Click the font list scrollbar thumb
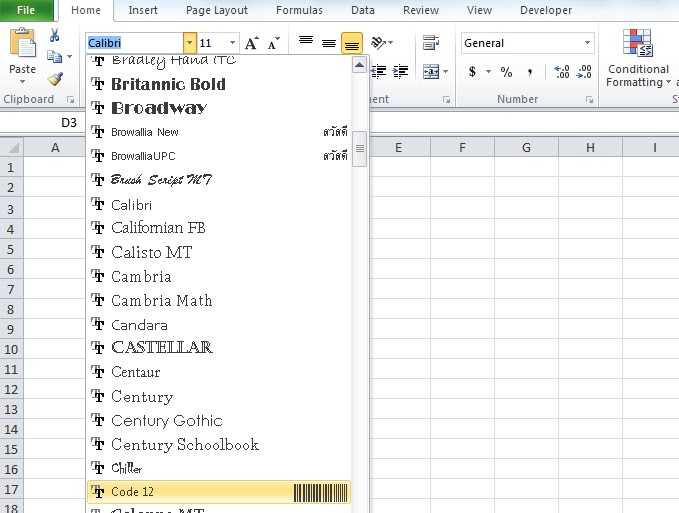The height and width of the screenshot is (513, 679). pos(359,148)
